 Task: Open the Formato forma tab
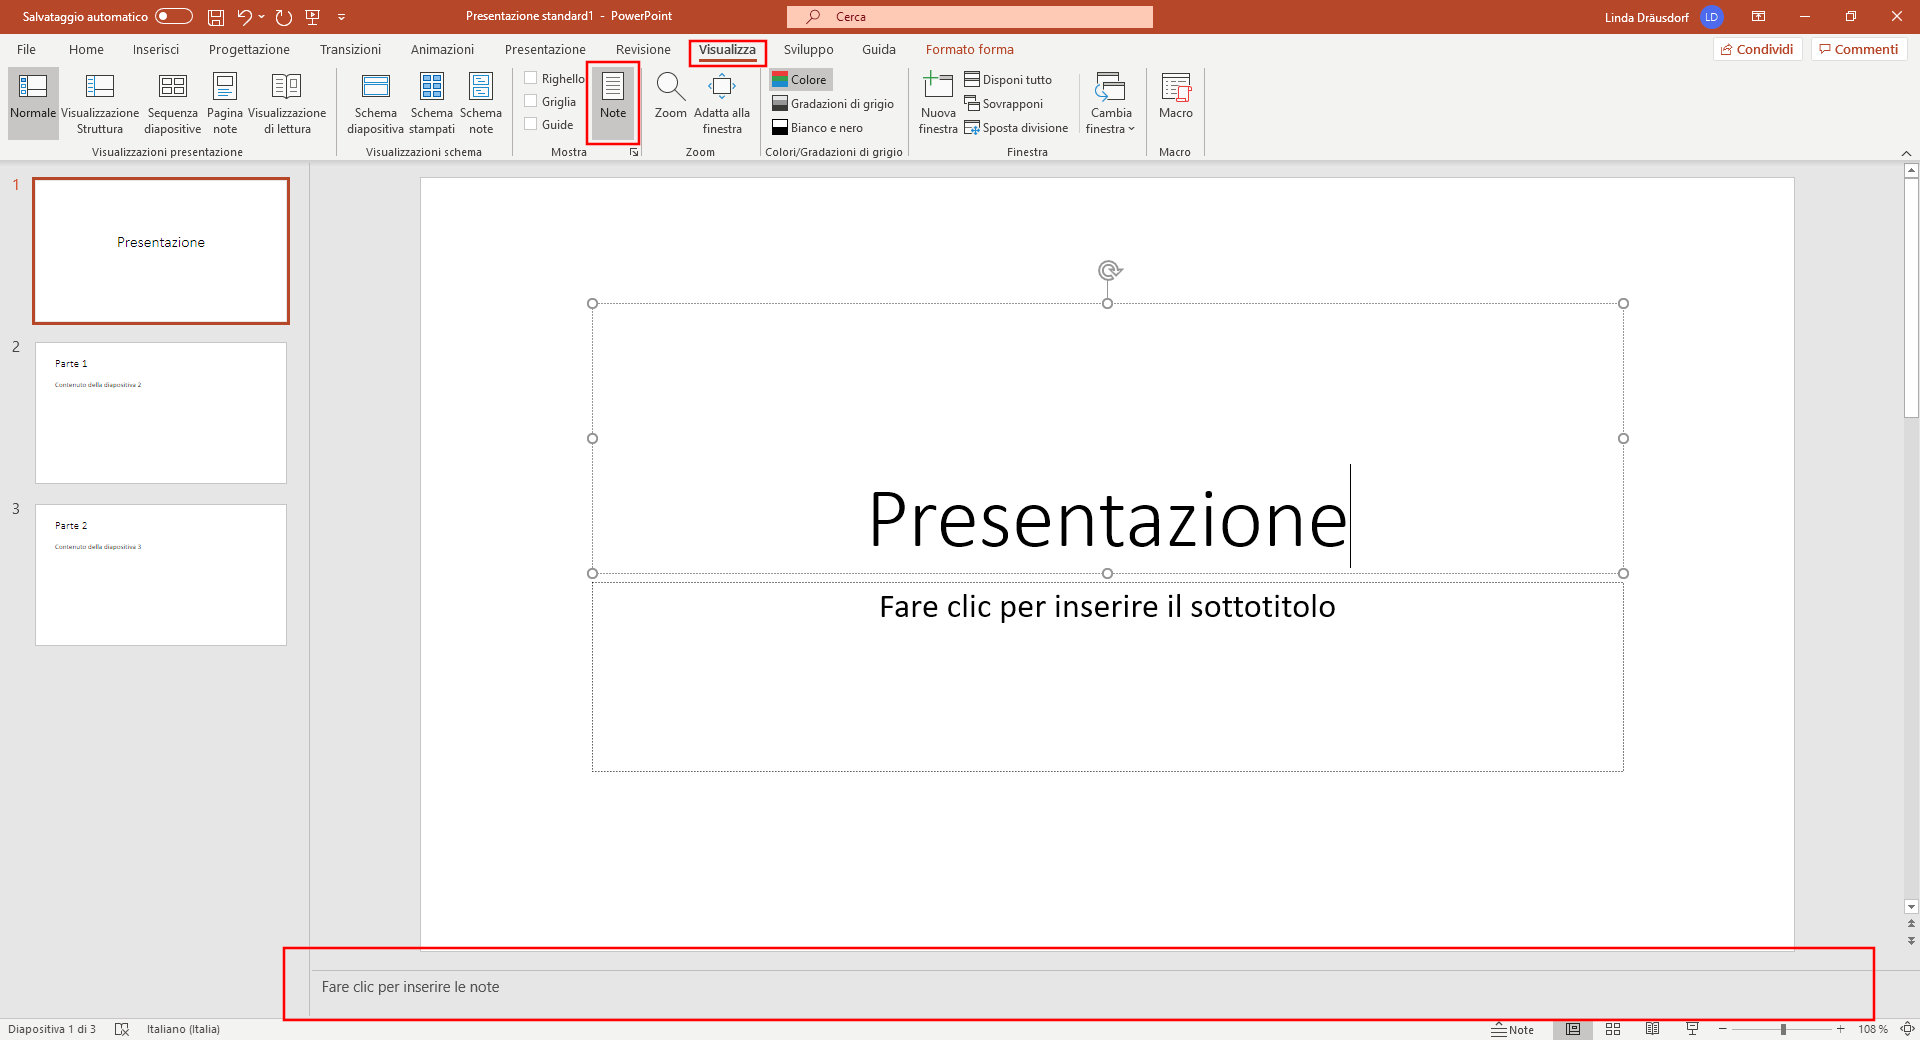[x=969, y=49]
